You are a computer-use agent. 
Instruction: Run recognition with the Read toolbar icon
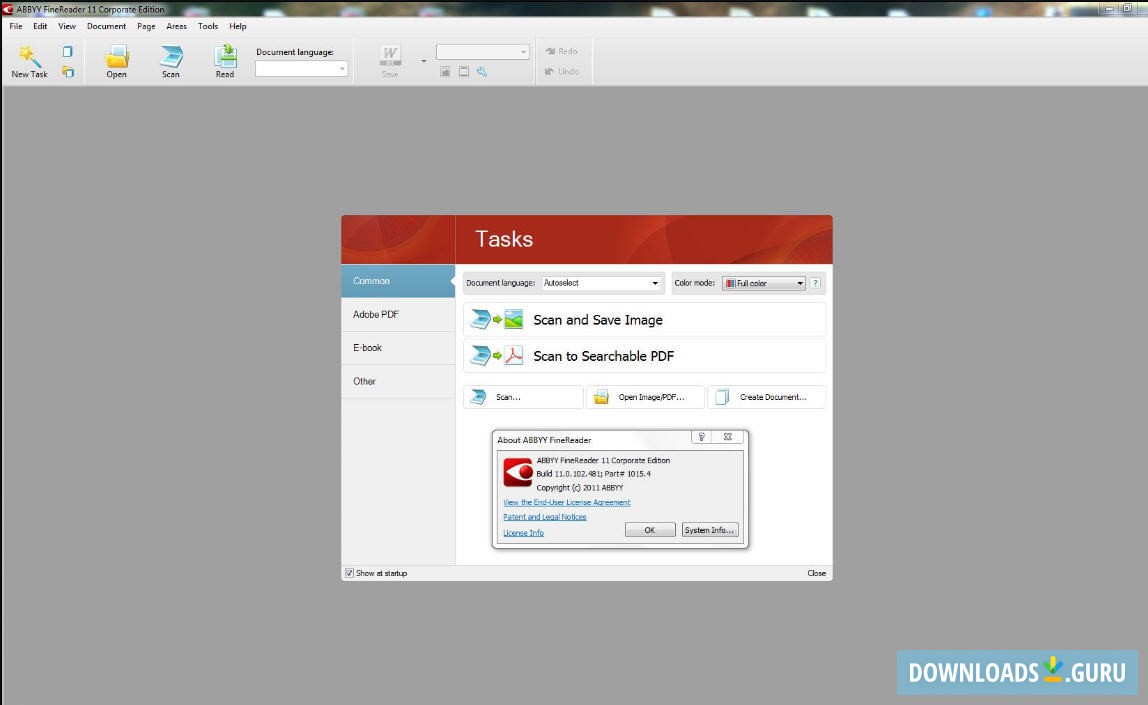coord(225,61)
